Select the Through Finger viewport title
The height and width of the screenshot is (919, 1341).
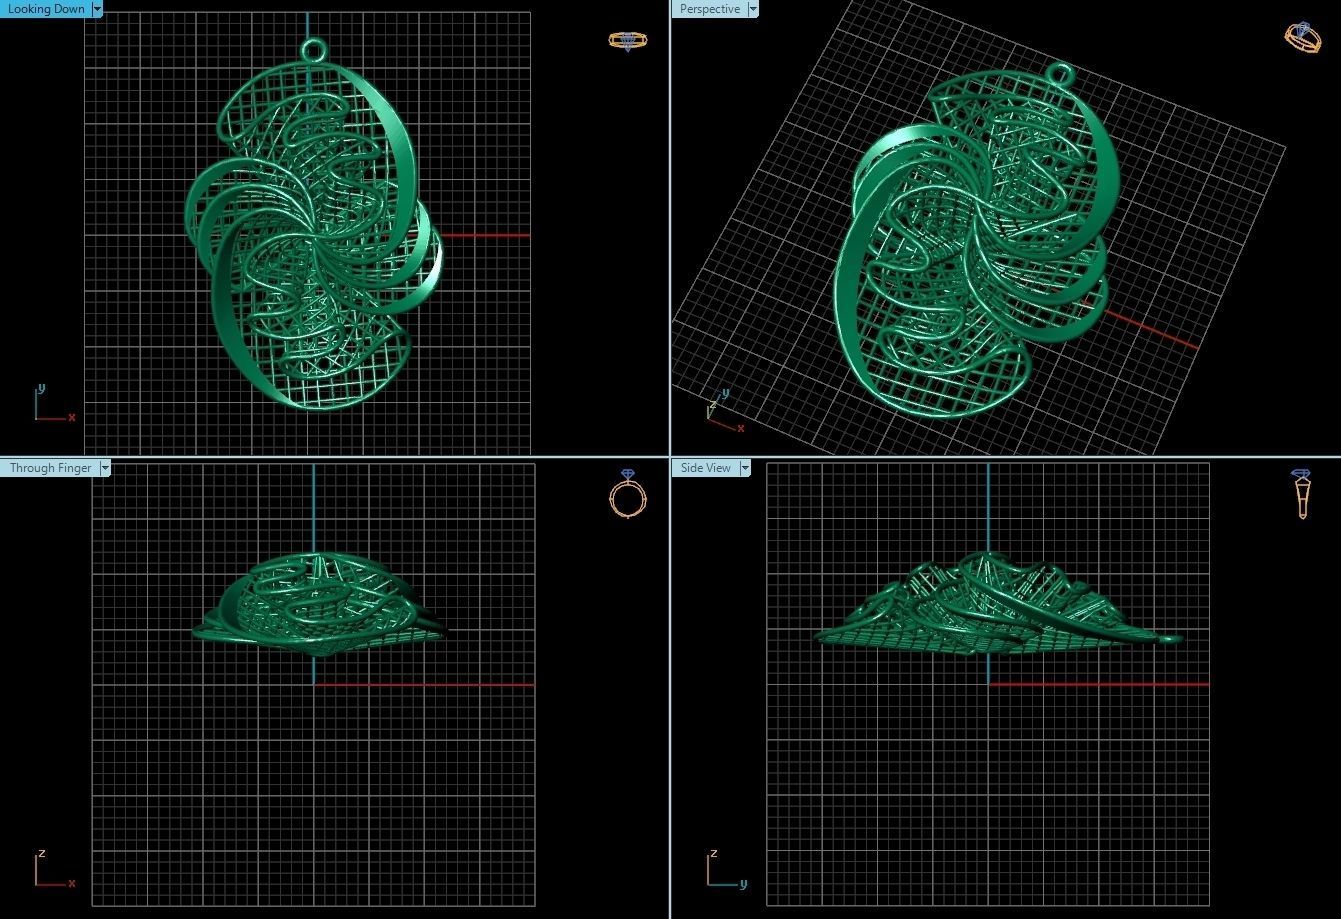(x=51, y=468)
